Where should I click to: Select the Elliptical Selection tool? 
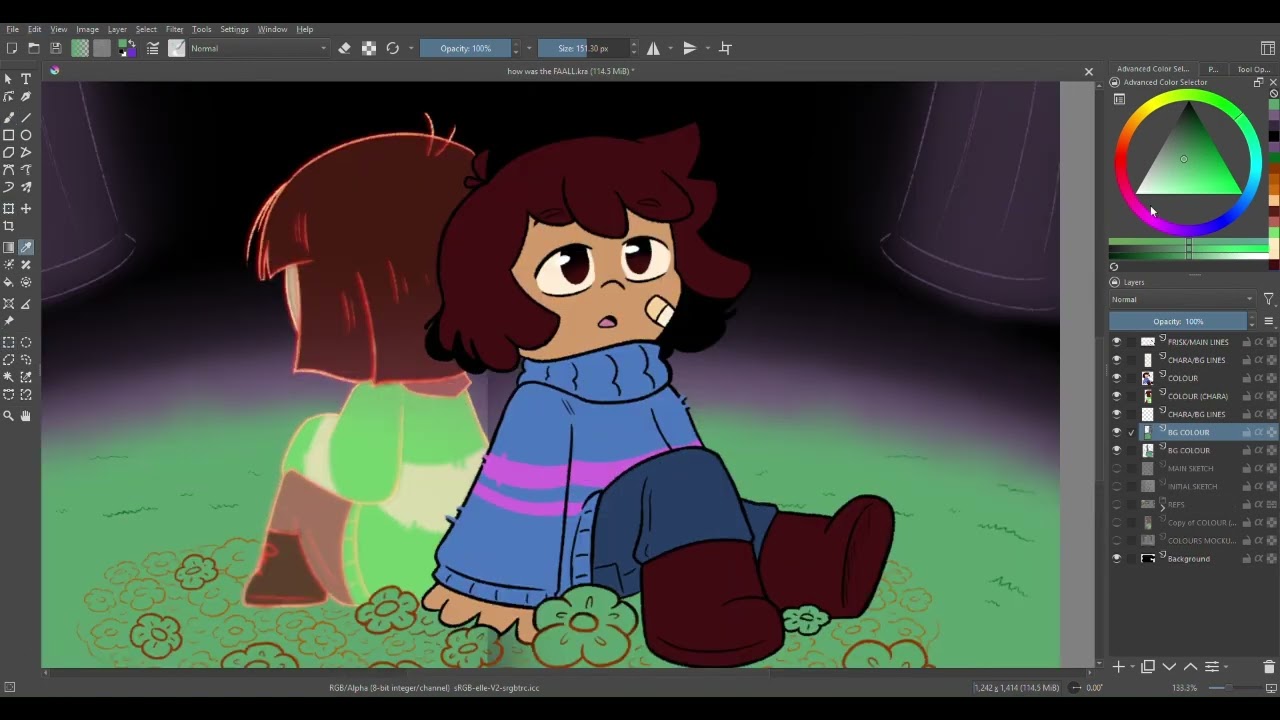[26, 342]
